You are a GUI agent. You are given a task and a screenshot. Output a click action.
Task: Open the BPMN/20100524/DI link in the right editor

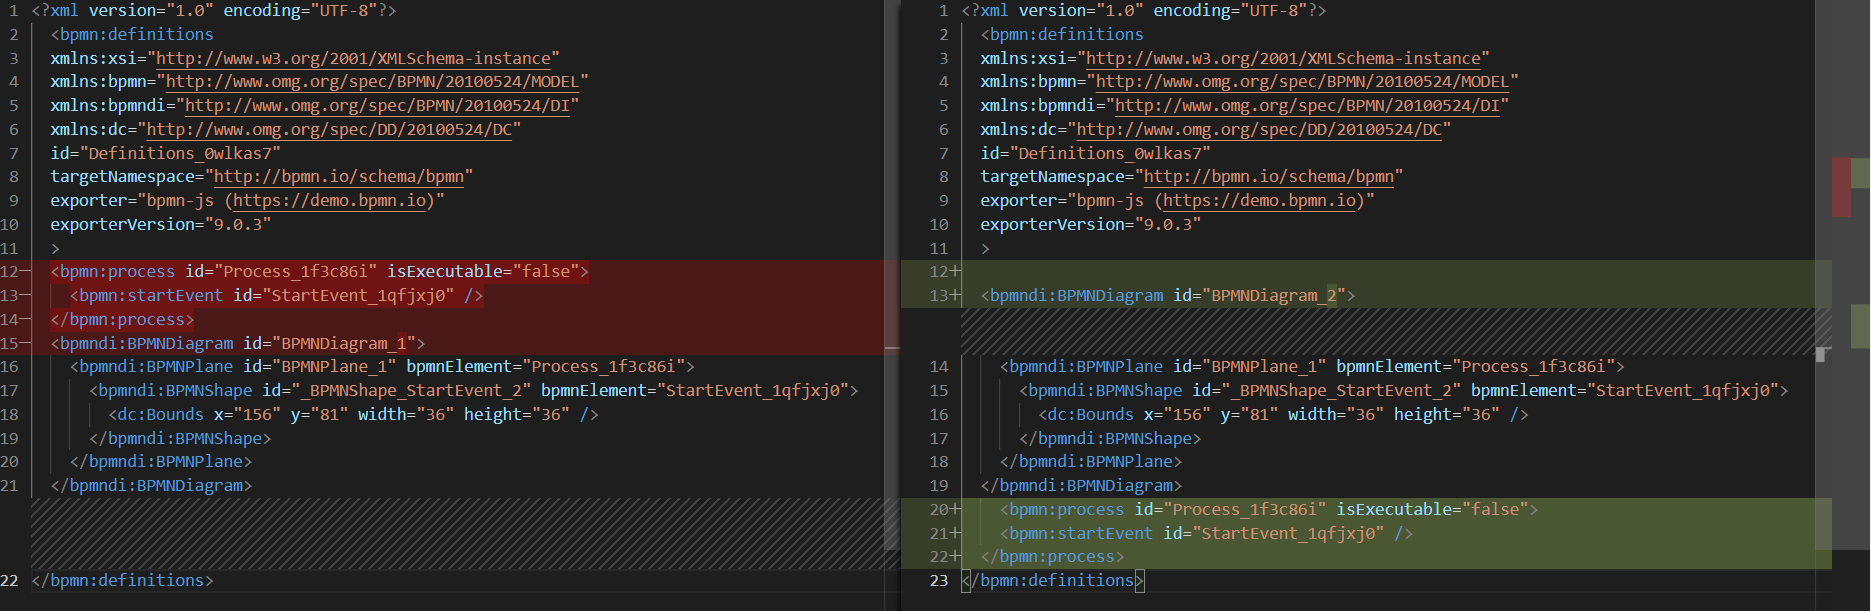(x=1307, y=105)
